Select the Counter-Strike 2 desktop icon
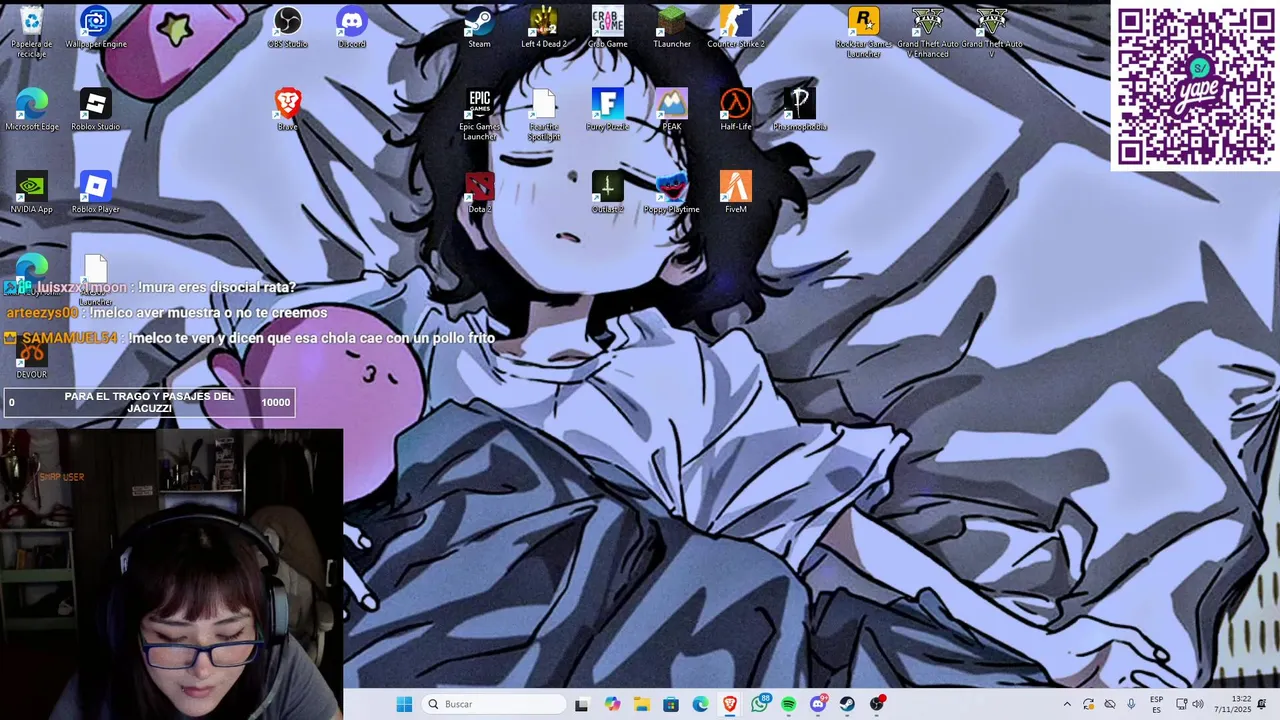Screen dimensions: 1280x720 (x=736, y=27)
